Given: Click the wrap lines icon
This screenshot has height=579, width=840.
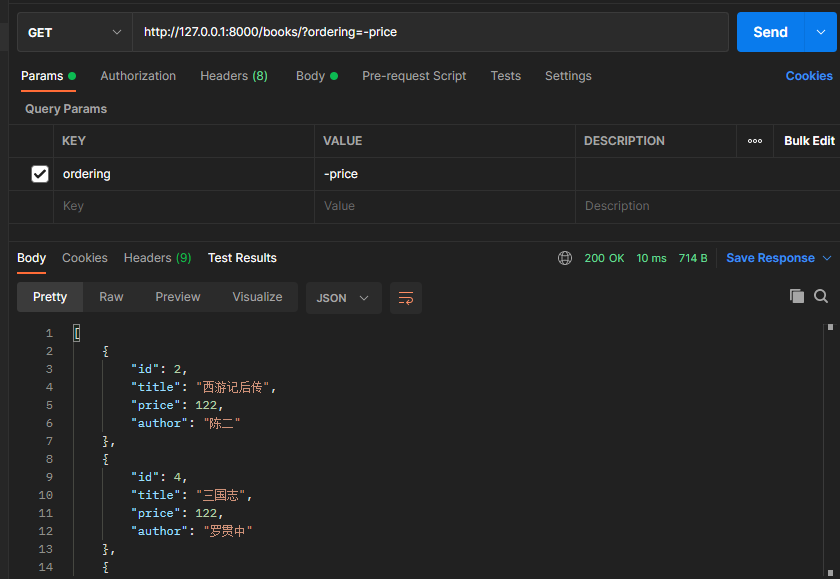Looking at the screenshot, I should (406, 298).
